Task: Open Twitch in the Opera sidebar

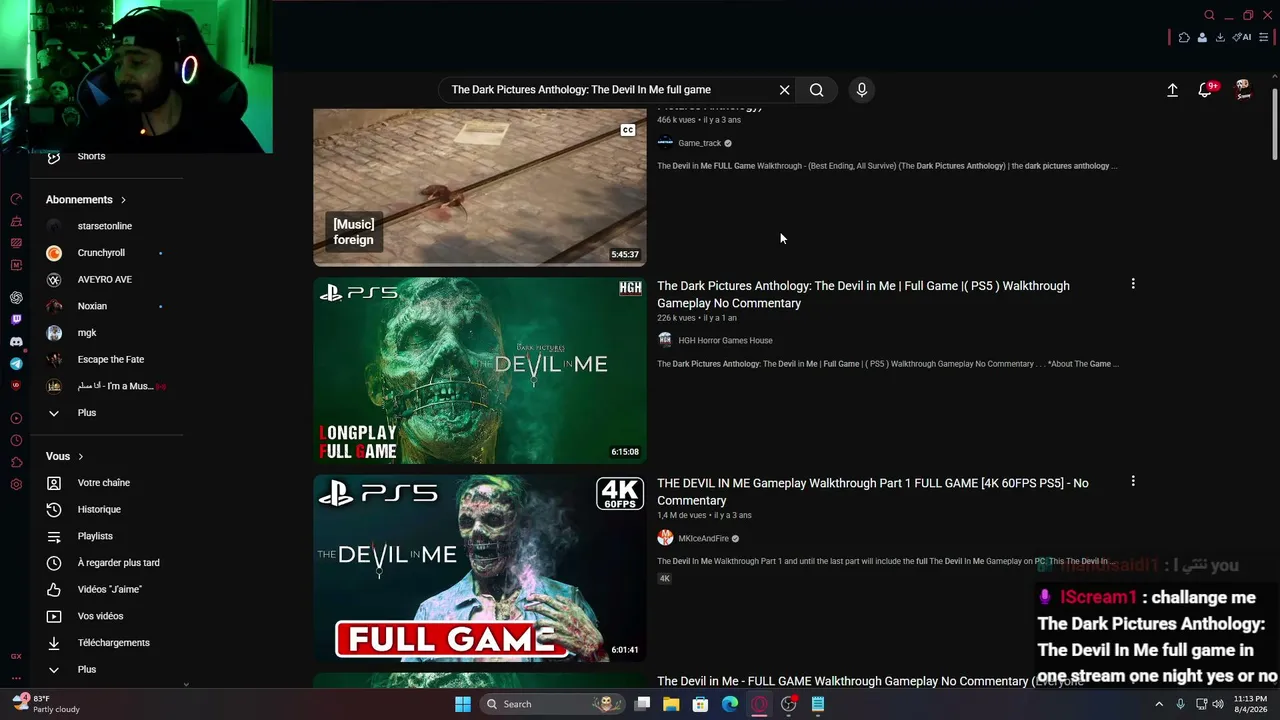Action: click(16, 320)
